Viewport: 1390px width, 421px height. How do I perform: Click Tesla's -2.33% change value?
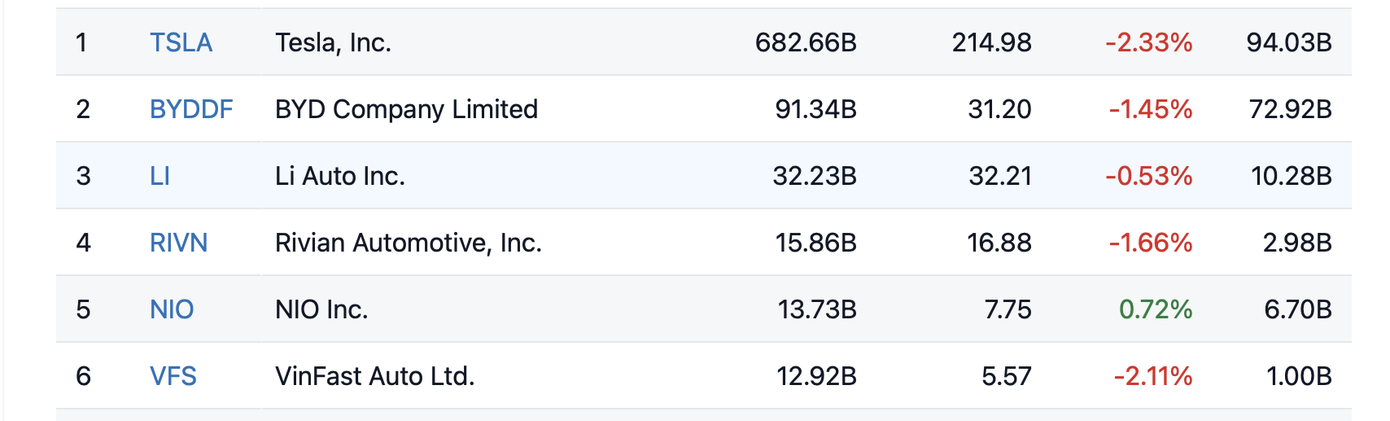click(1149, 43)
